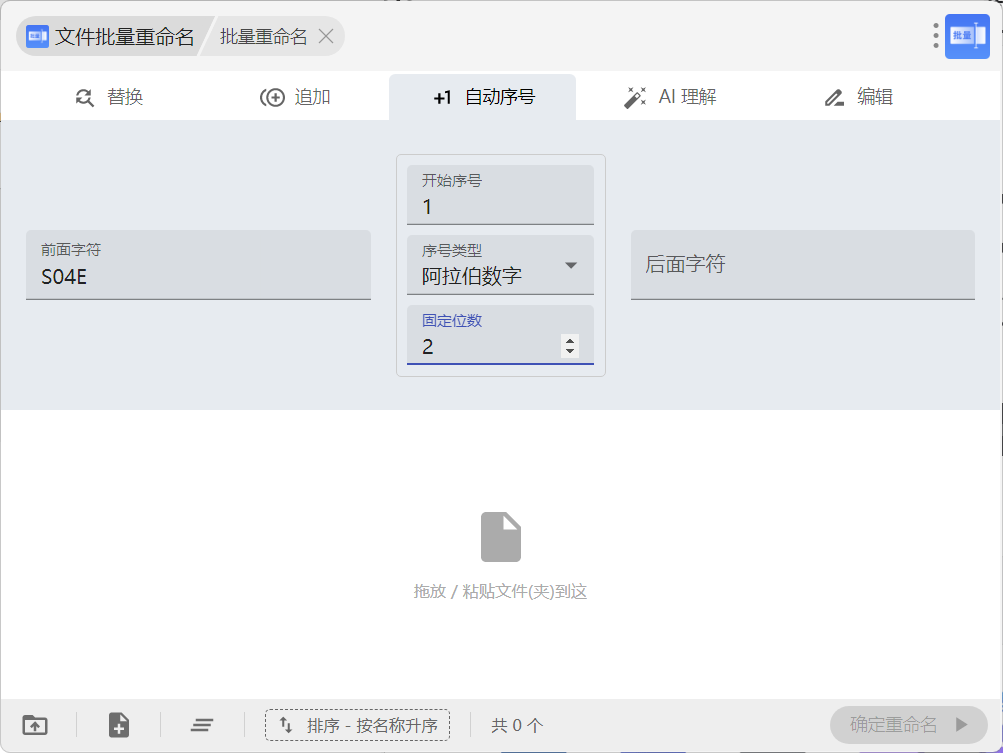Viewport: 1003px width, 753px height.
Task: Click the 替换 swap-arrows icon
Action: pos(84,96)
